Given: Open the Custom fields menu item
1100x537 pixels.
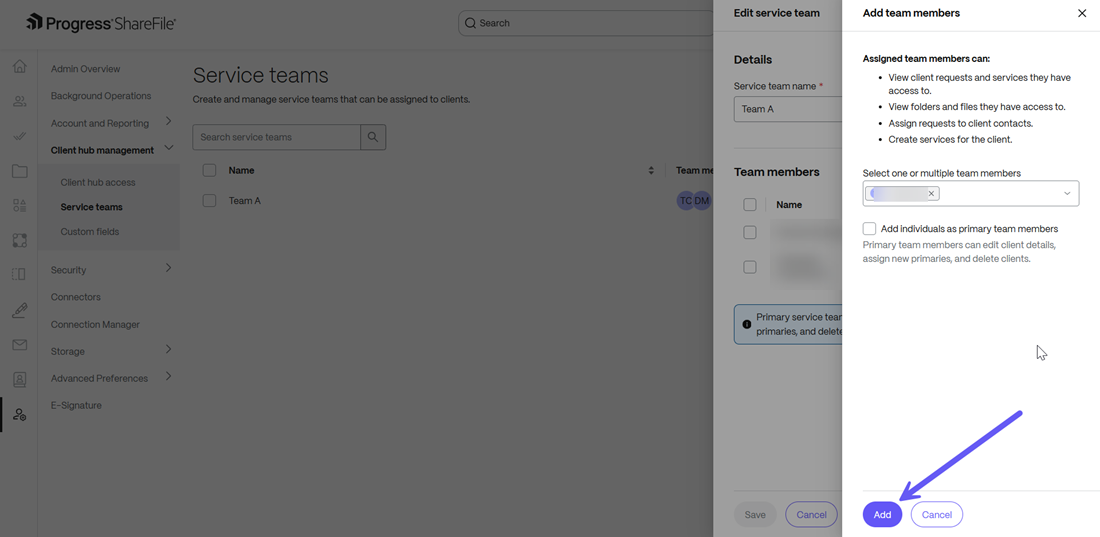Looking at the screenshot, I should coord(90,232).
